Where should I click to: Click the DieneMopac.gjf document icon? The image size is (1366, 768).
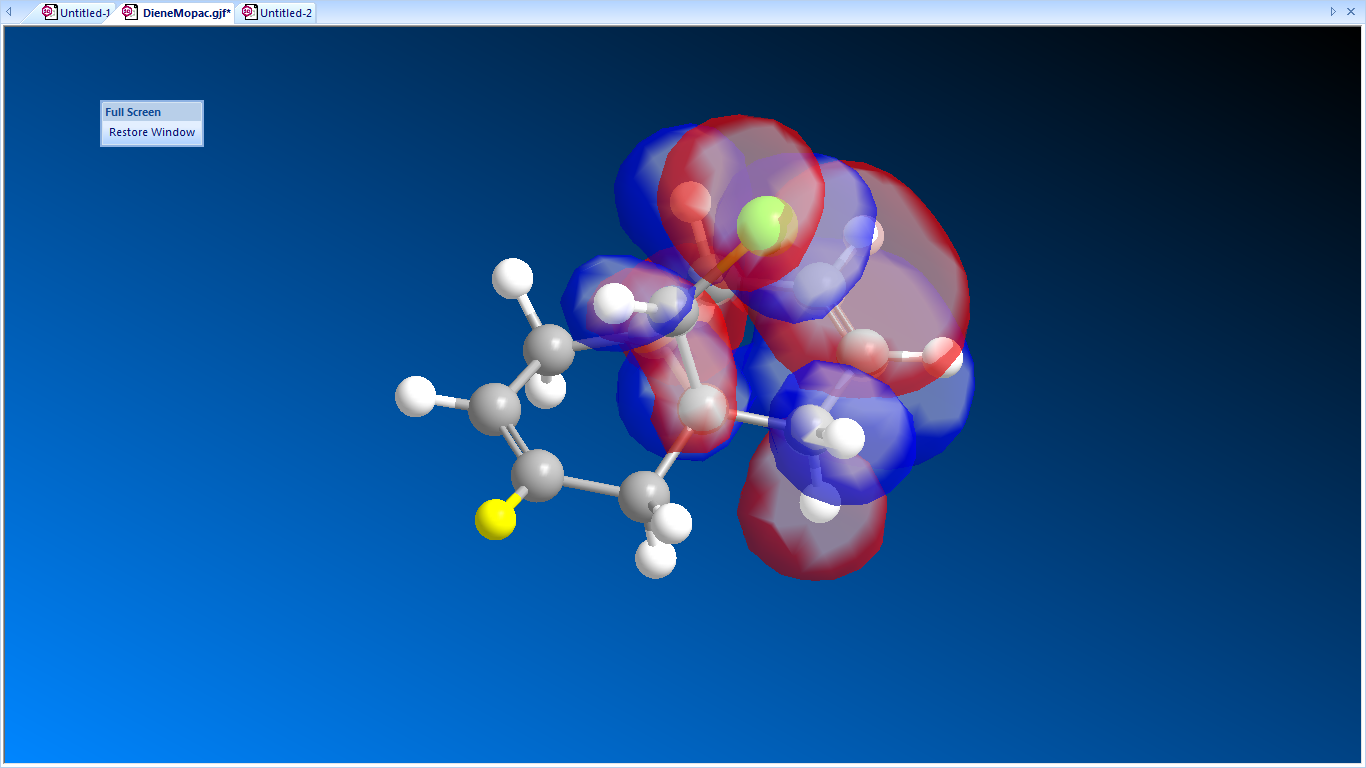point(130,12)
